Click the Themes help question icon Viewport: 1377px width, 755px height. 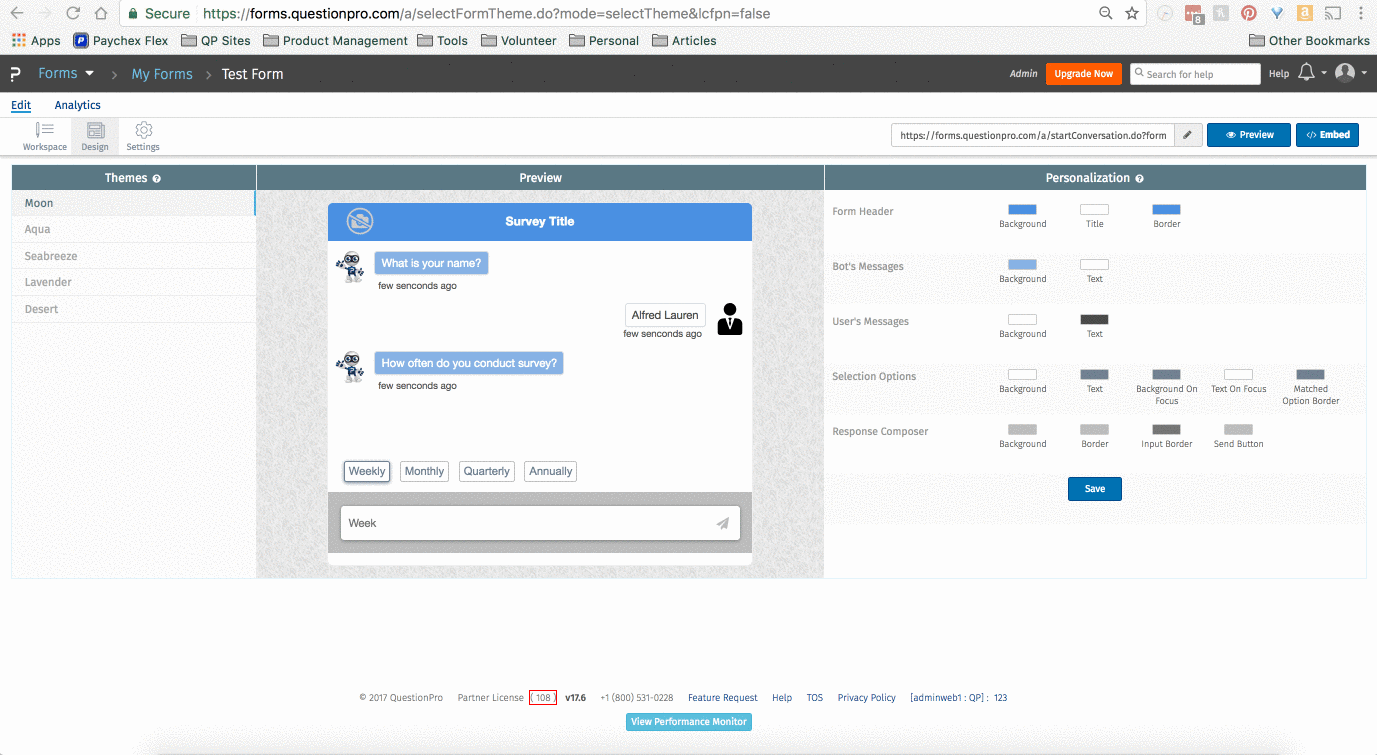click(x=157, y=178)
